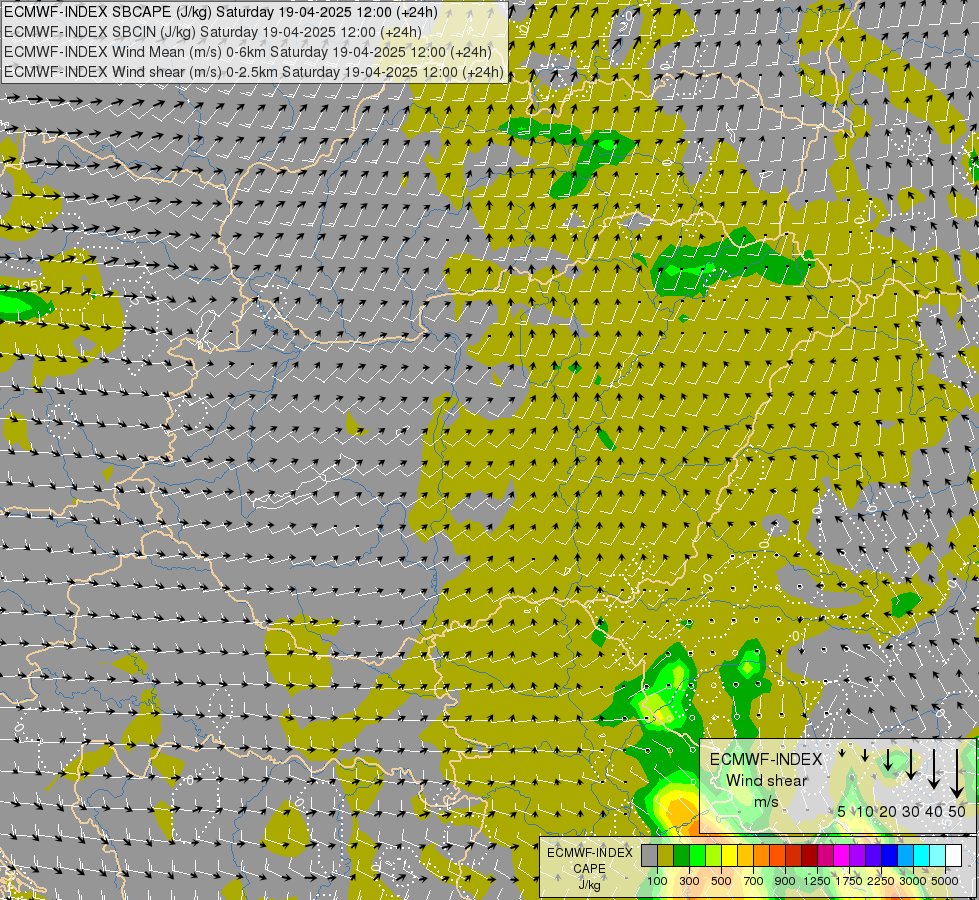Click the 500 label in CAPE legend
The image size is (979, 900).
coord(721,881)
